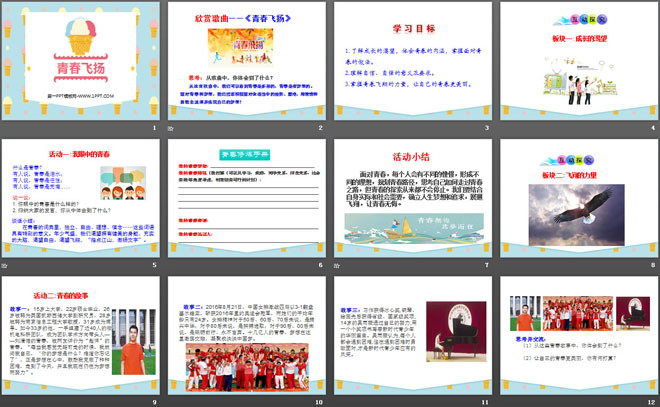Select slide 2 with the 欣赏歌曲 heading
Image resolution: width=660 pixels, height=407 pixels.
(247, 61)
